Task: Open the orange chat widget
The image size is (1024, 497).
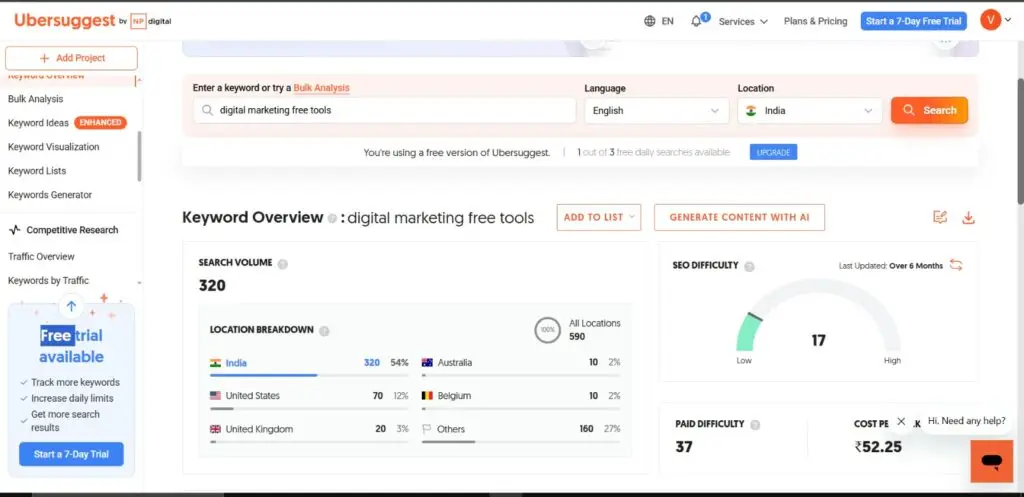Action: 991,461
